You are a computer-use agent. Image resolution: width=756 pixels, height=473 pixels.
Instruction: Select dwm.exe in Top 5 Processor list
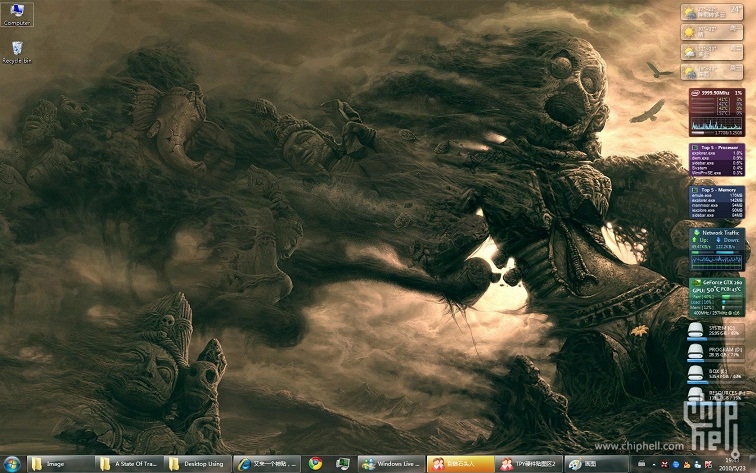(x=700, y=158)
